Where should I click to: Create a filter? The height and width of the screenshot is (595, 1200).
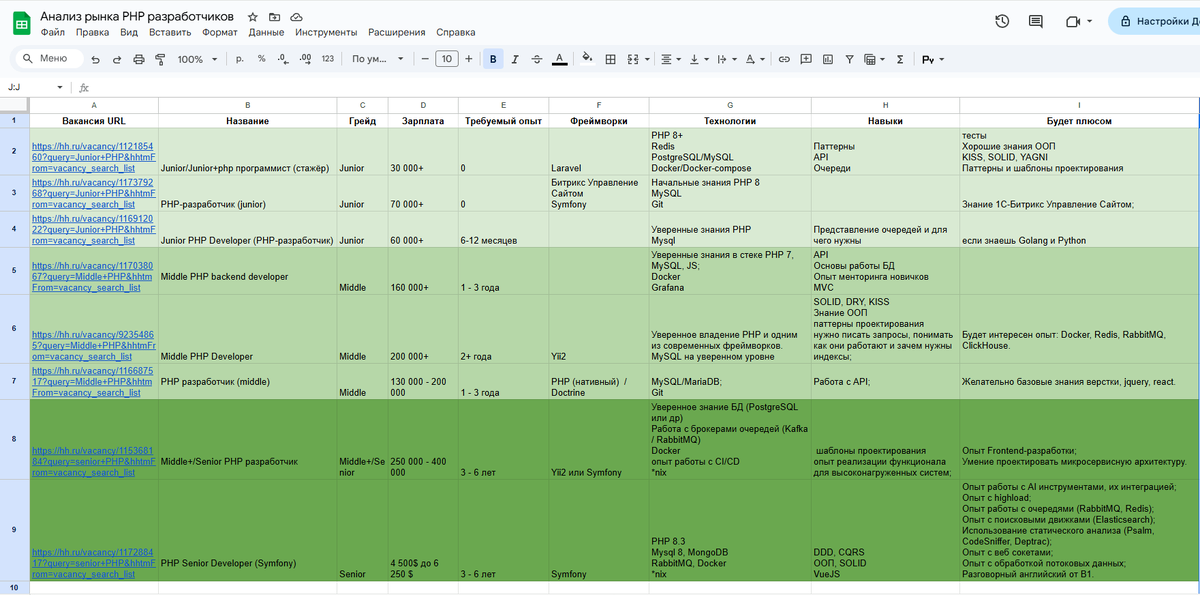pyautogui.click(x=850, y=59)
